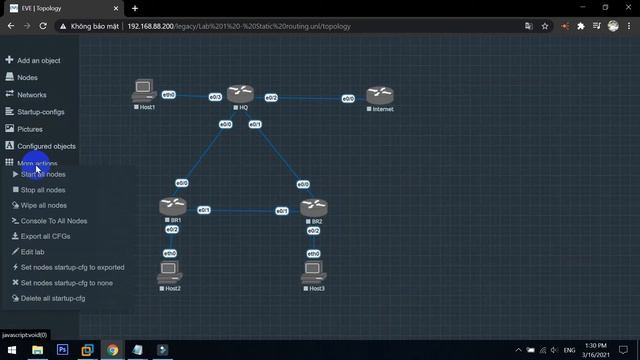Click the Host1 computer icon
The image size is (640, 360).
[144, 90]
